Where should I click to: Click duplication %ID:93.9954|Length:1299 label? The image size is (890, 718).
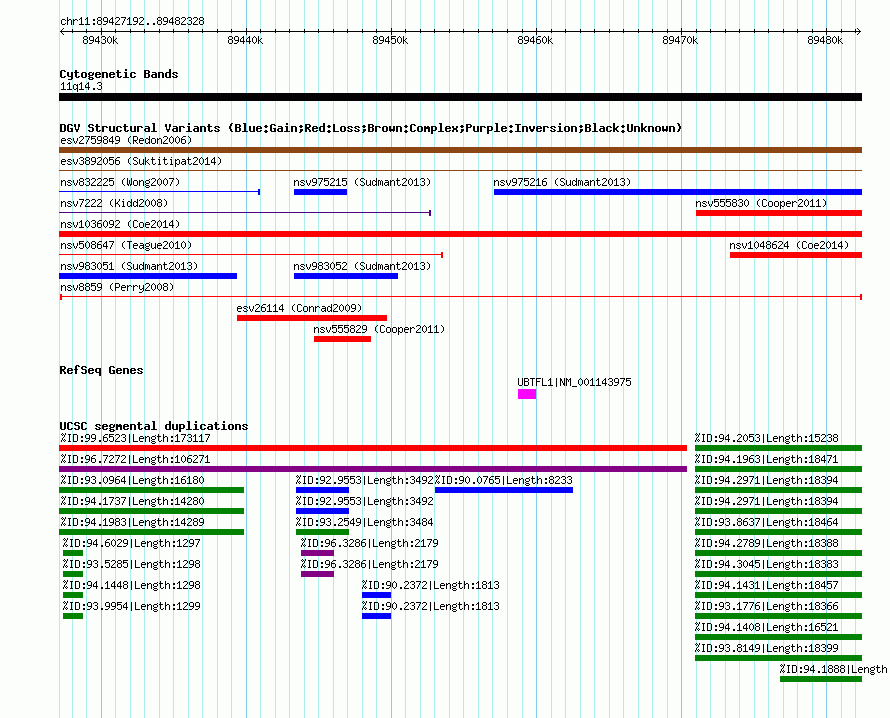pyautogui.click(x=132, y=606)
